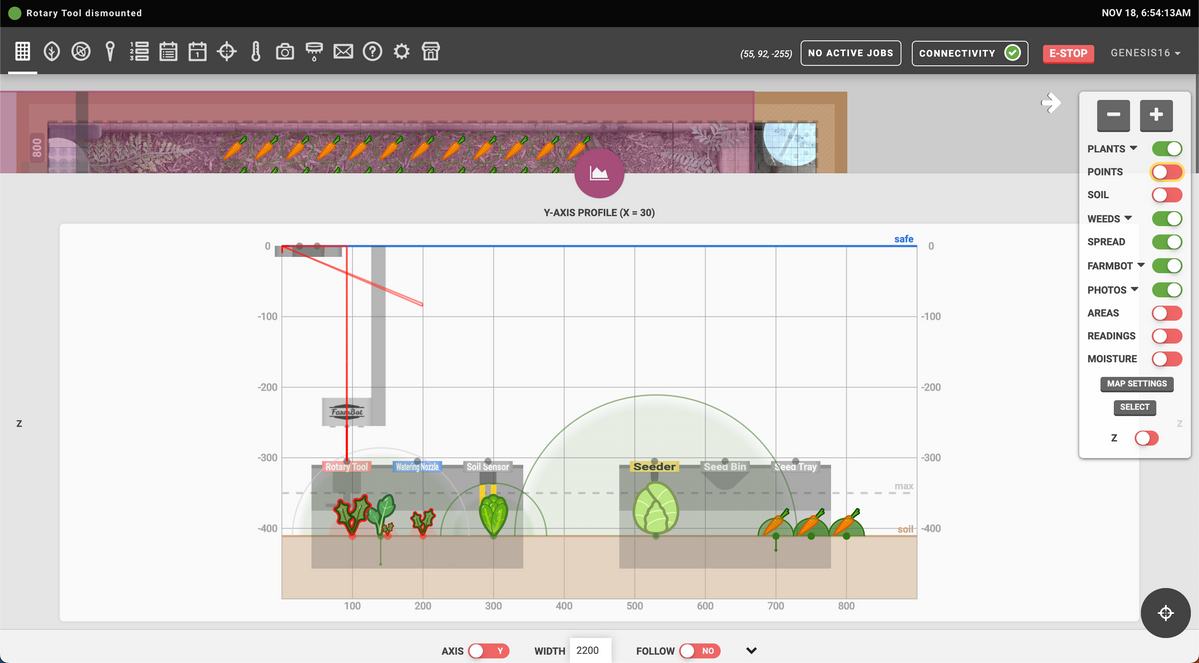Expand the FARMBOT layer dropdown

(x=1142, y=265)
